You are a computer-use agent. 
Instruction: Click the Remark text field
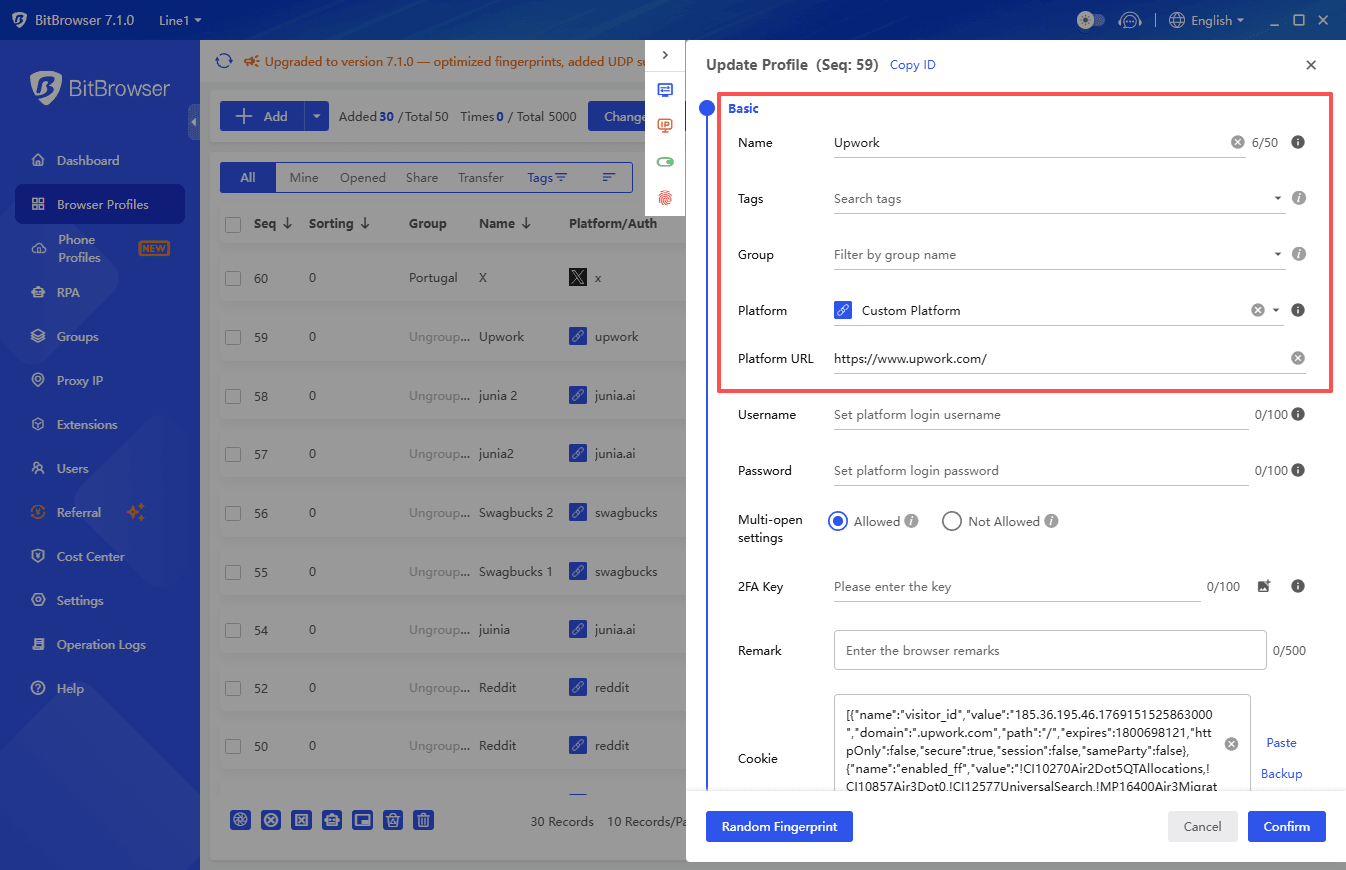pyautogui.click(x=1050, y=651)
